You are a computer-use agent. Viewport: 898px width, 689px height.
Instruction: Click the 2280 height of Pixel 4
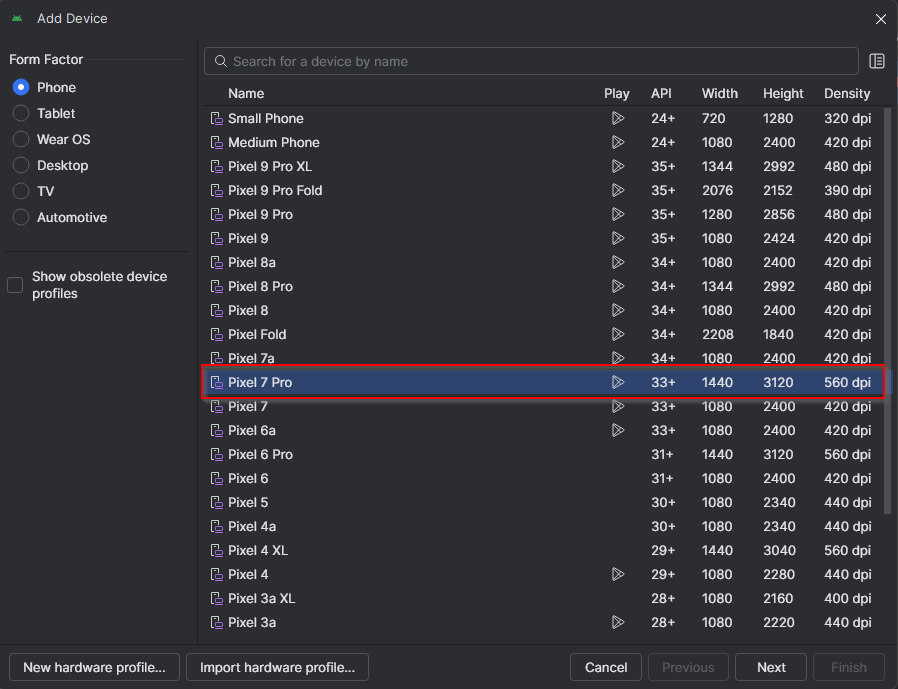[x=779, y=574]
